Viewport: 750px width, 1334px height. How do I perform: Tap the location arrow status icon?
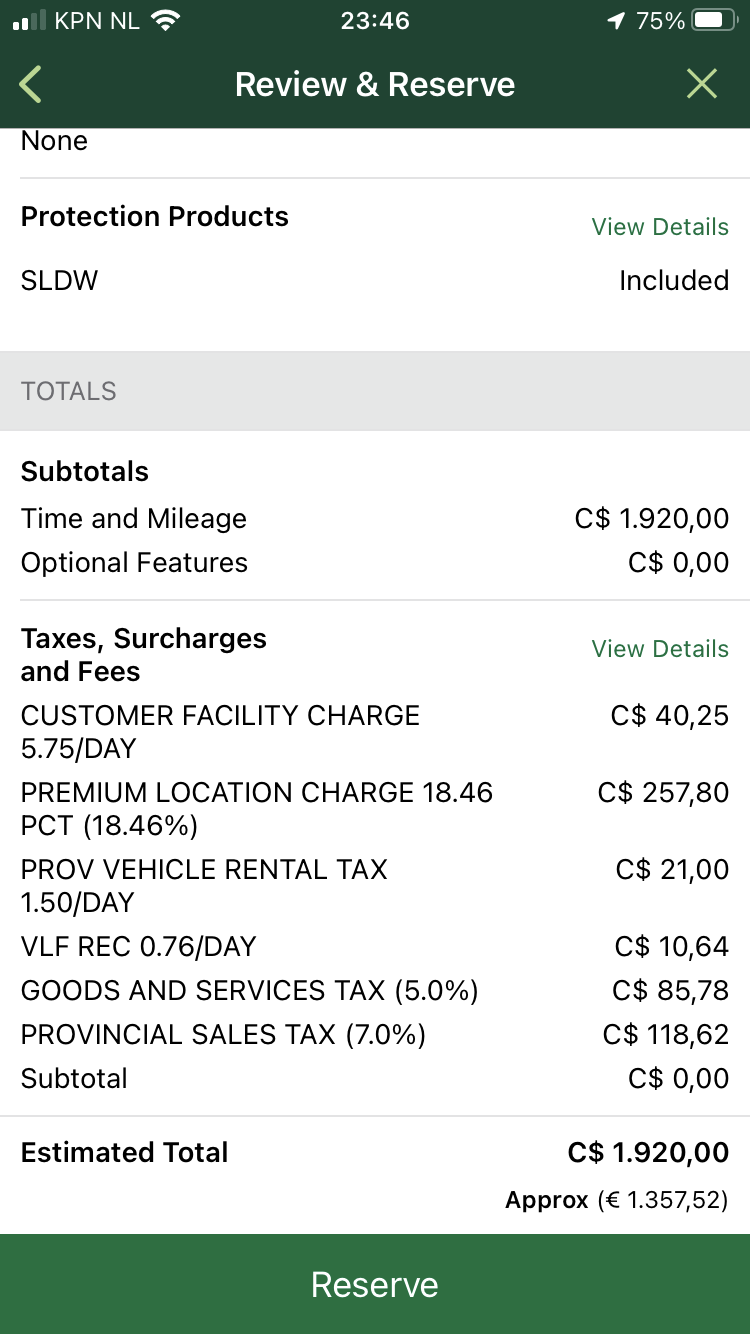coord(616,21)
